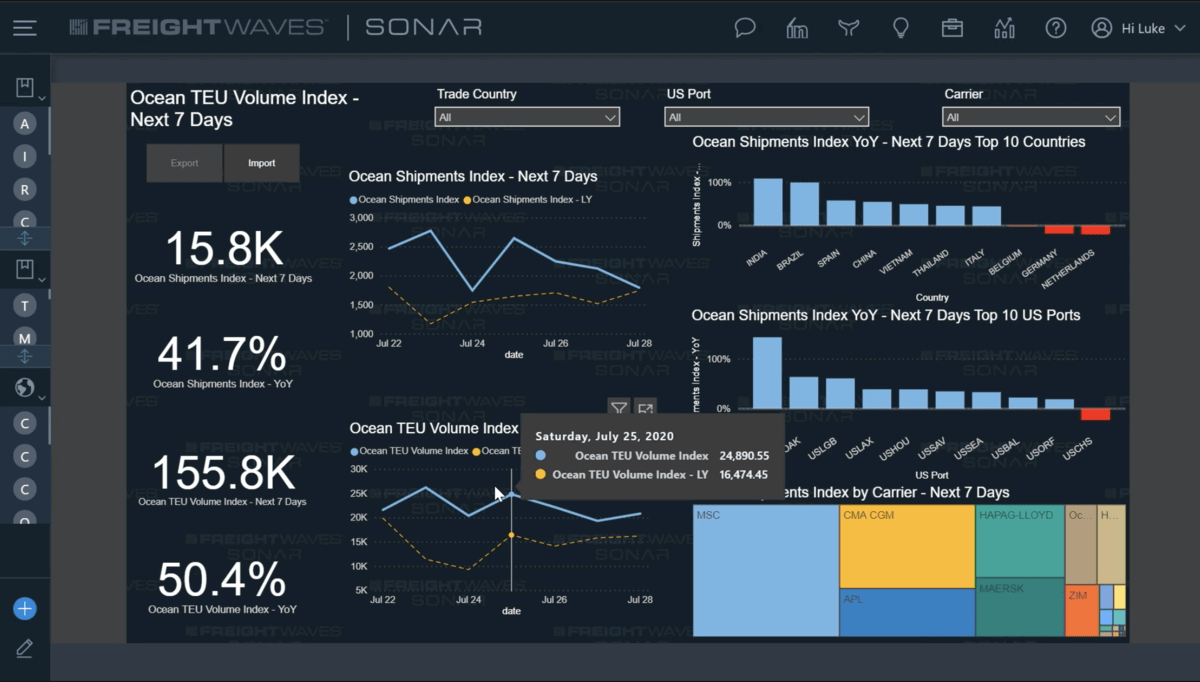The height and width of the screenshot is (682, 1200).
Task: Toggle Ocean TEU Volume Index legend entry
Action: pyautogui.click(x=409, y=451)
